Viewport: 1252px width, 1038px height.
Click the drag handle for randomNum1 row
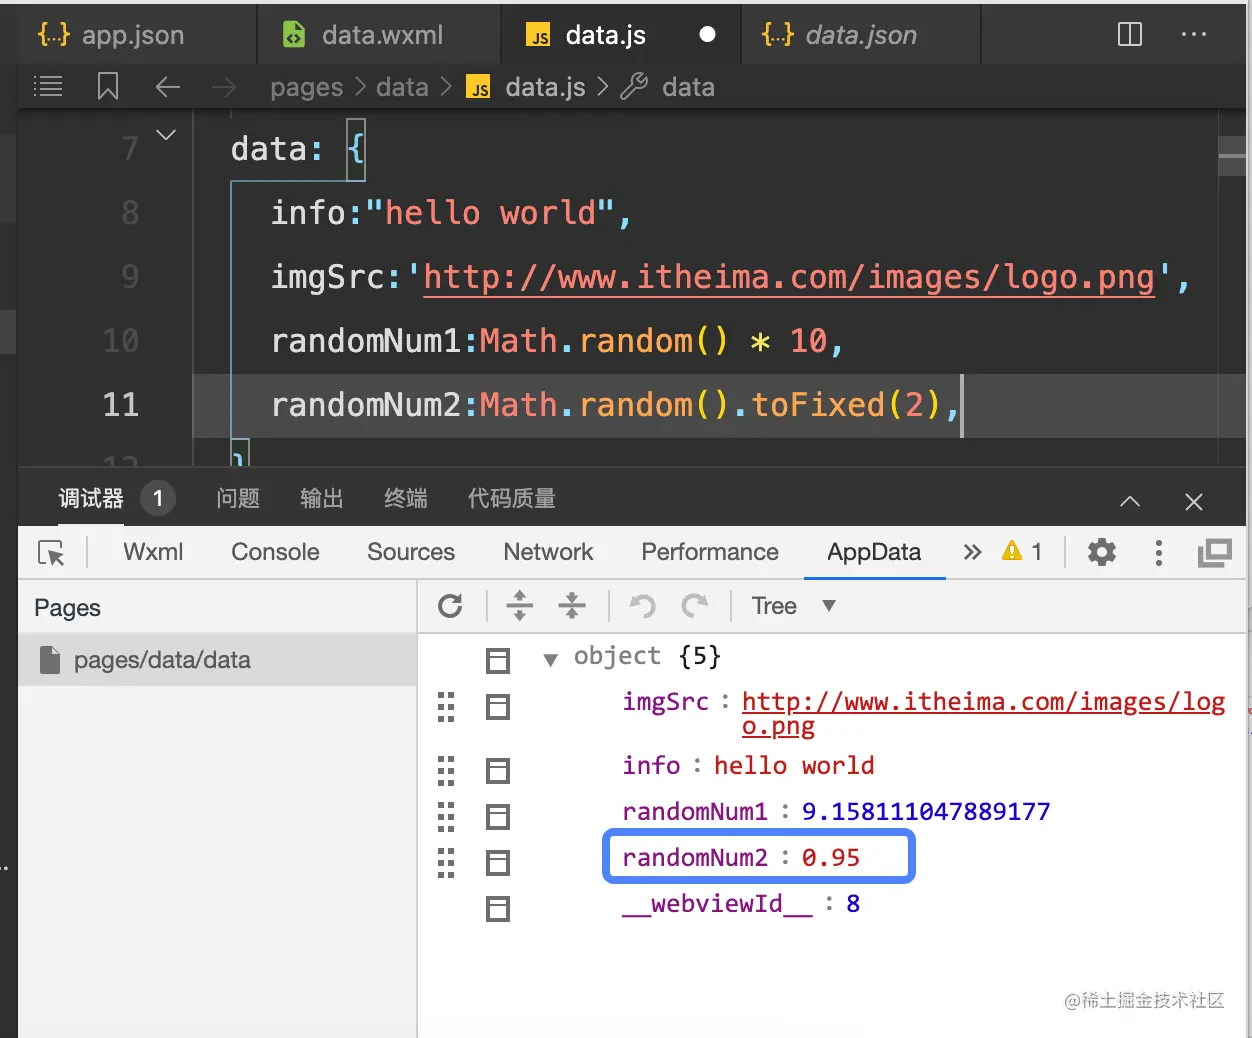(446, 816)
